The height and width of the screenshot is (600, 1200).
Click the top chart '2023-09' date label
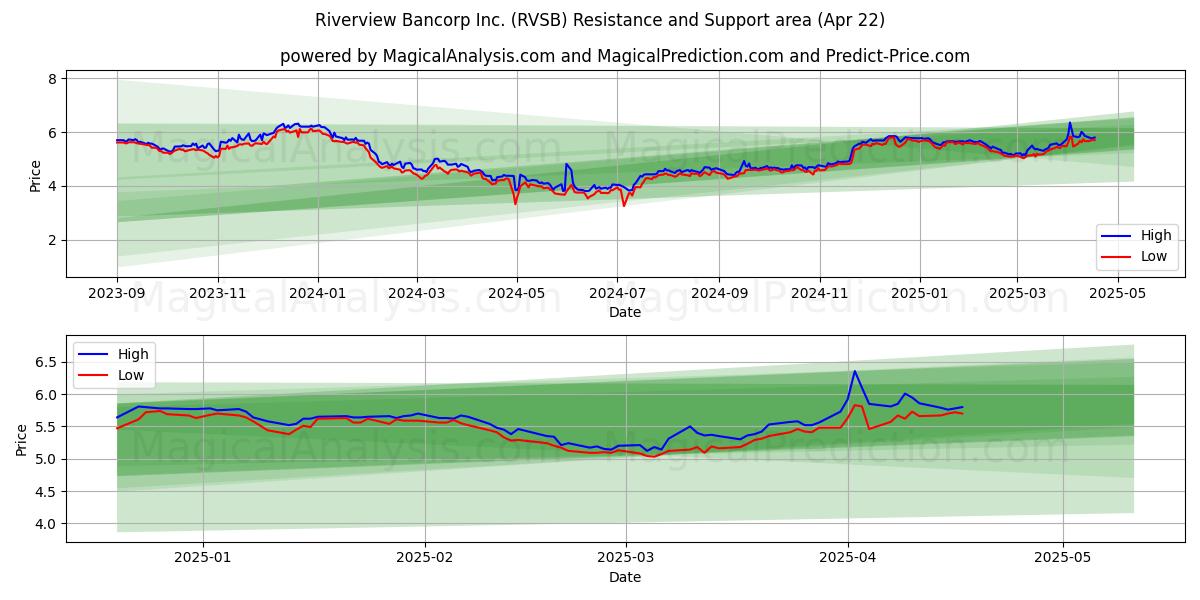pyautogui.click(x=117, y=294)
